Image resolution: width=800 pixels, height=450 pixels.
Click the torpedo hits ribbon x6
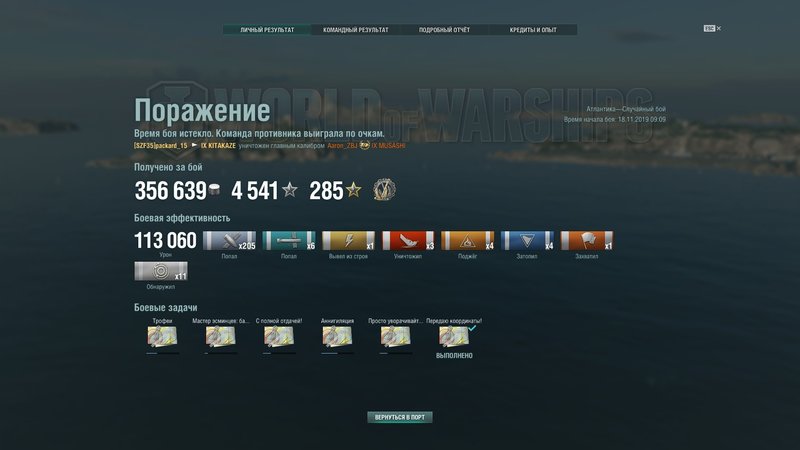pos(289,240)
